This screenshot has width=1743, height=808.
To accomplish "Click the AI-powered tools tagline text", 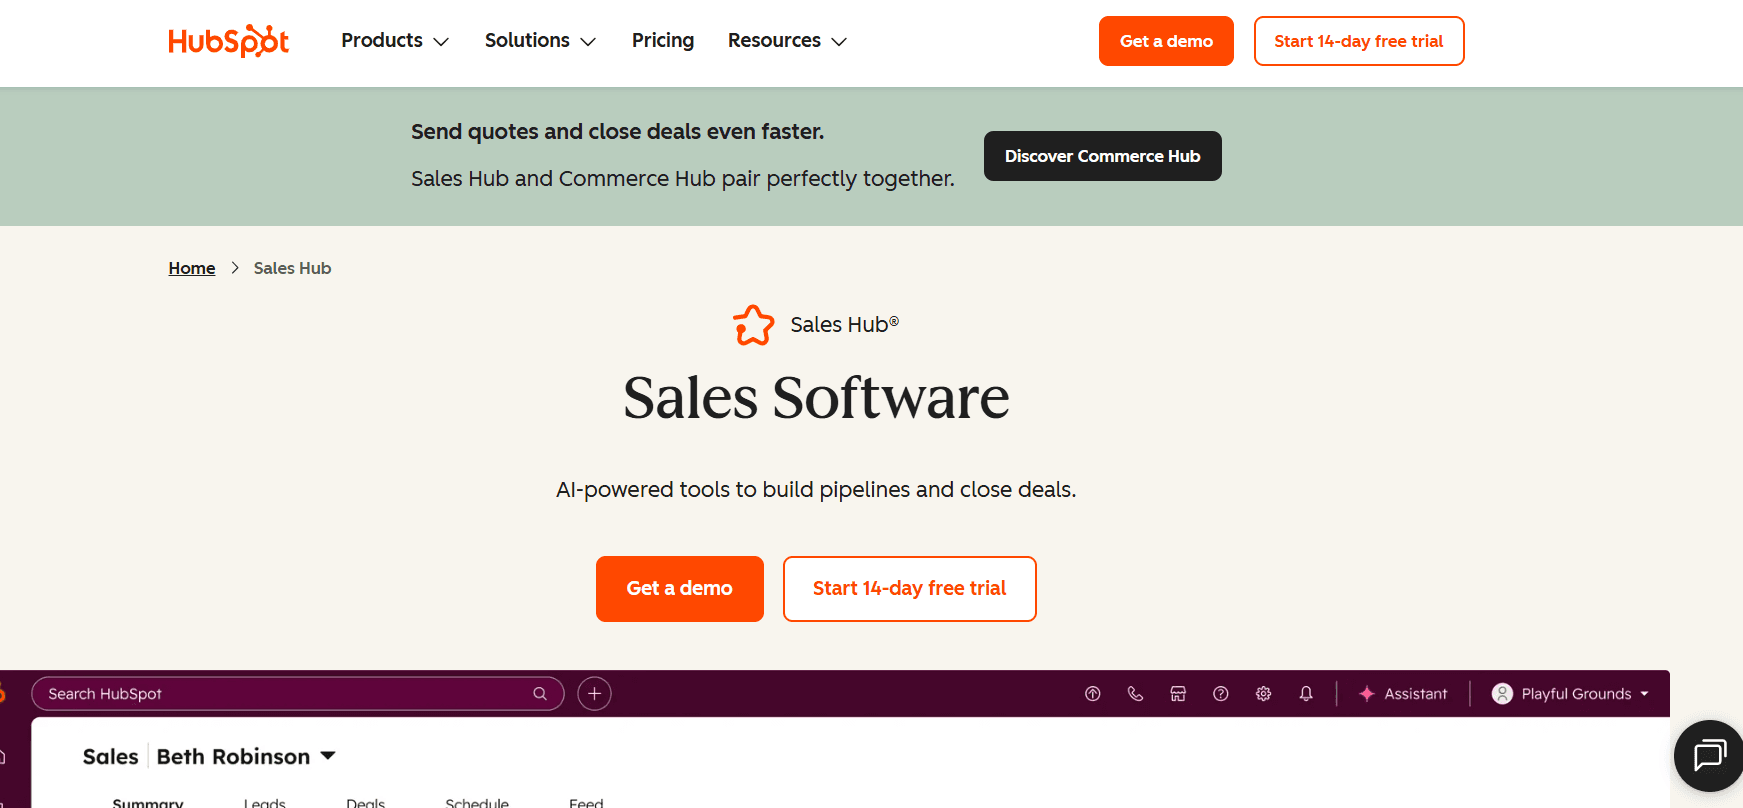I will (816, 490).
